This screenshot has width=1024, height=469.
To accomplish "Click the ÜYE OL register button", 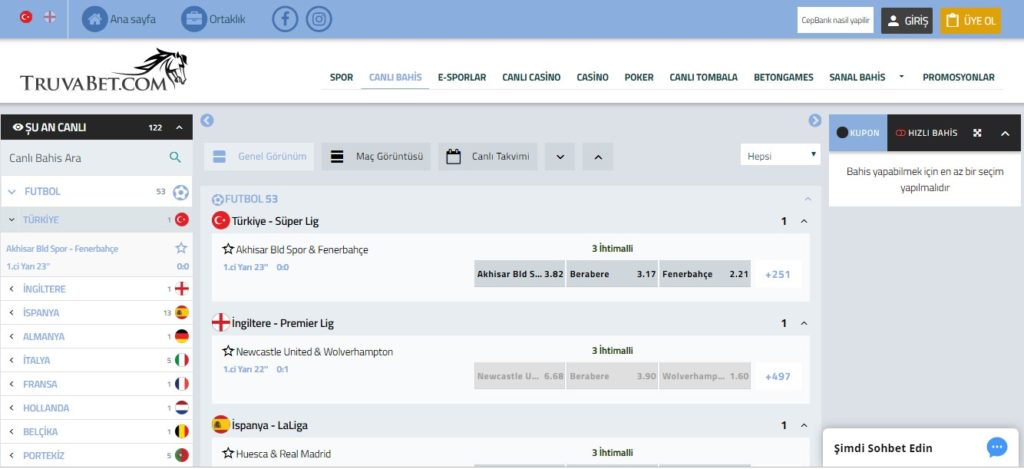I will [970, 21].
